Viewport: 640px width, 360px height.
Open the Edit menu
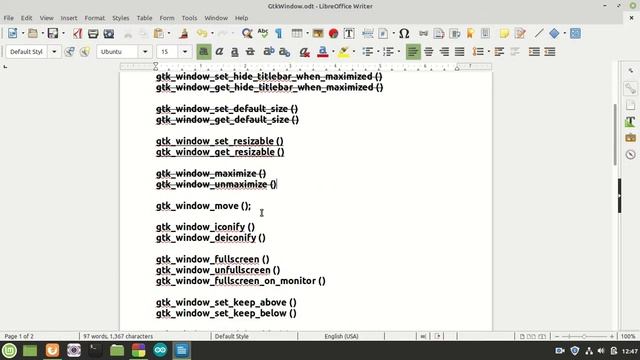[x=27, y=18]
